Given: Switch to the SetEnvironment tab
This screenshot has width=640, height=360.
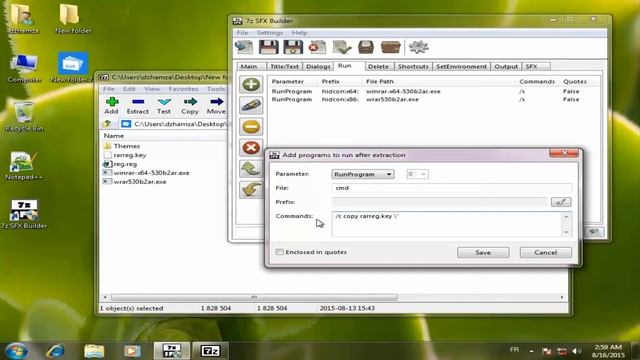Looking at the screenshot, I should (x=461, y=66).
